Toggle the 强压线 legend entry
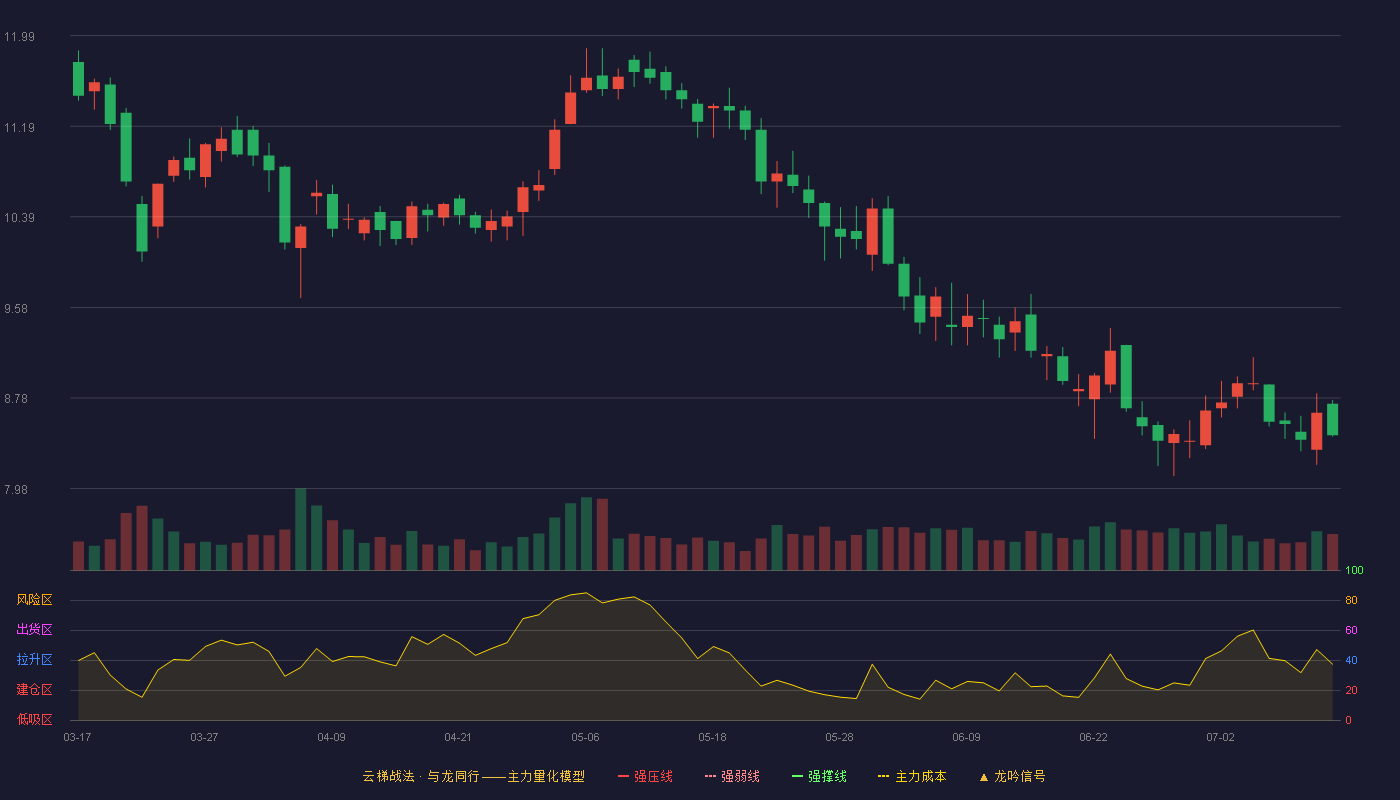Screen dimensions: 1400x800 645,776
